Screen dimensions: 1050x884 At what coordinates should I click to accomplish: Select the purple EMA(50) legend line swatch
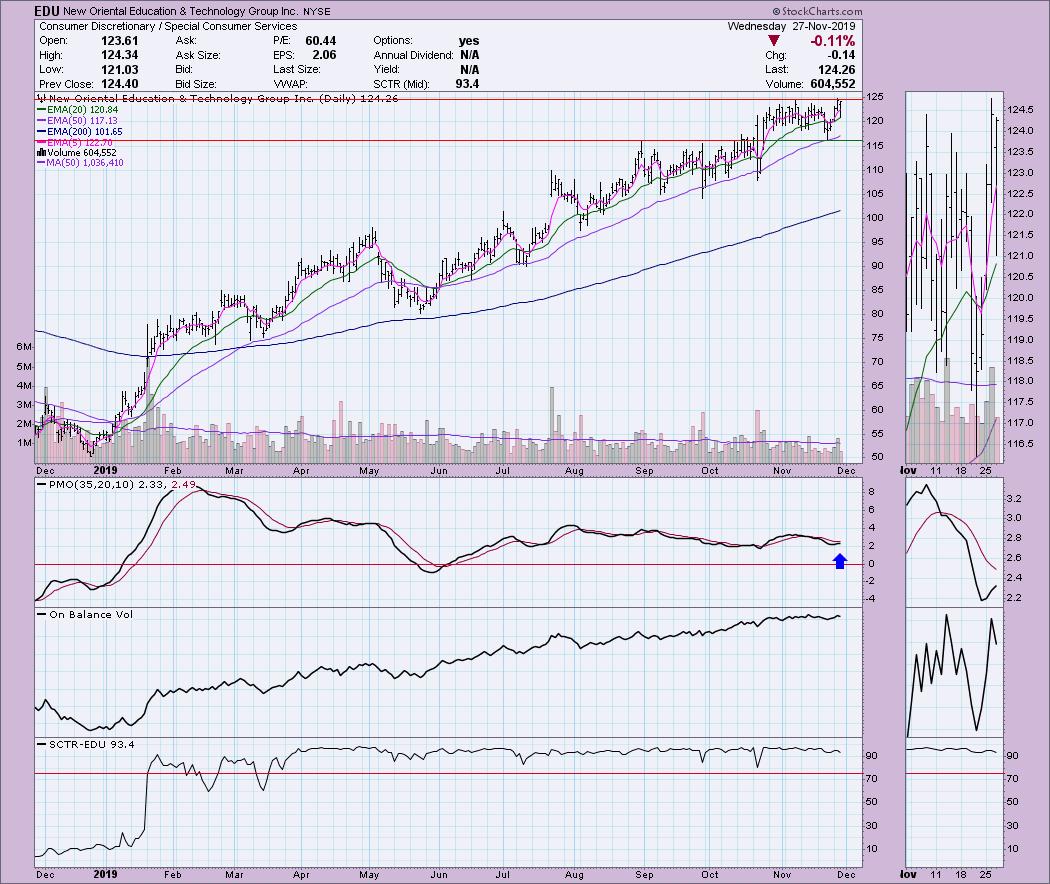click(x=42, y=121)
